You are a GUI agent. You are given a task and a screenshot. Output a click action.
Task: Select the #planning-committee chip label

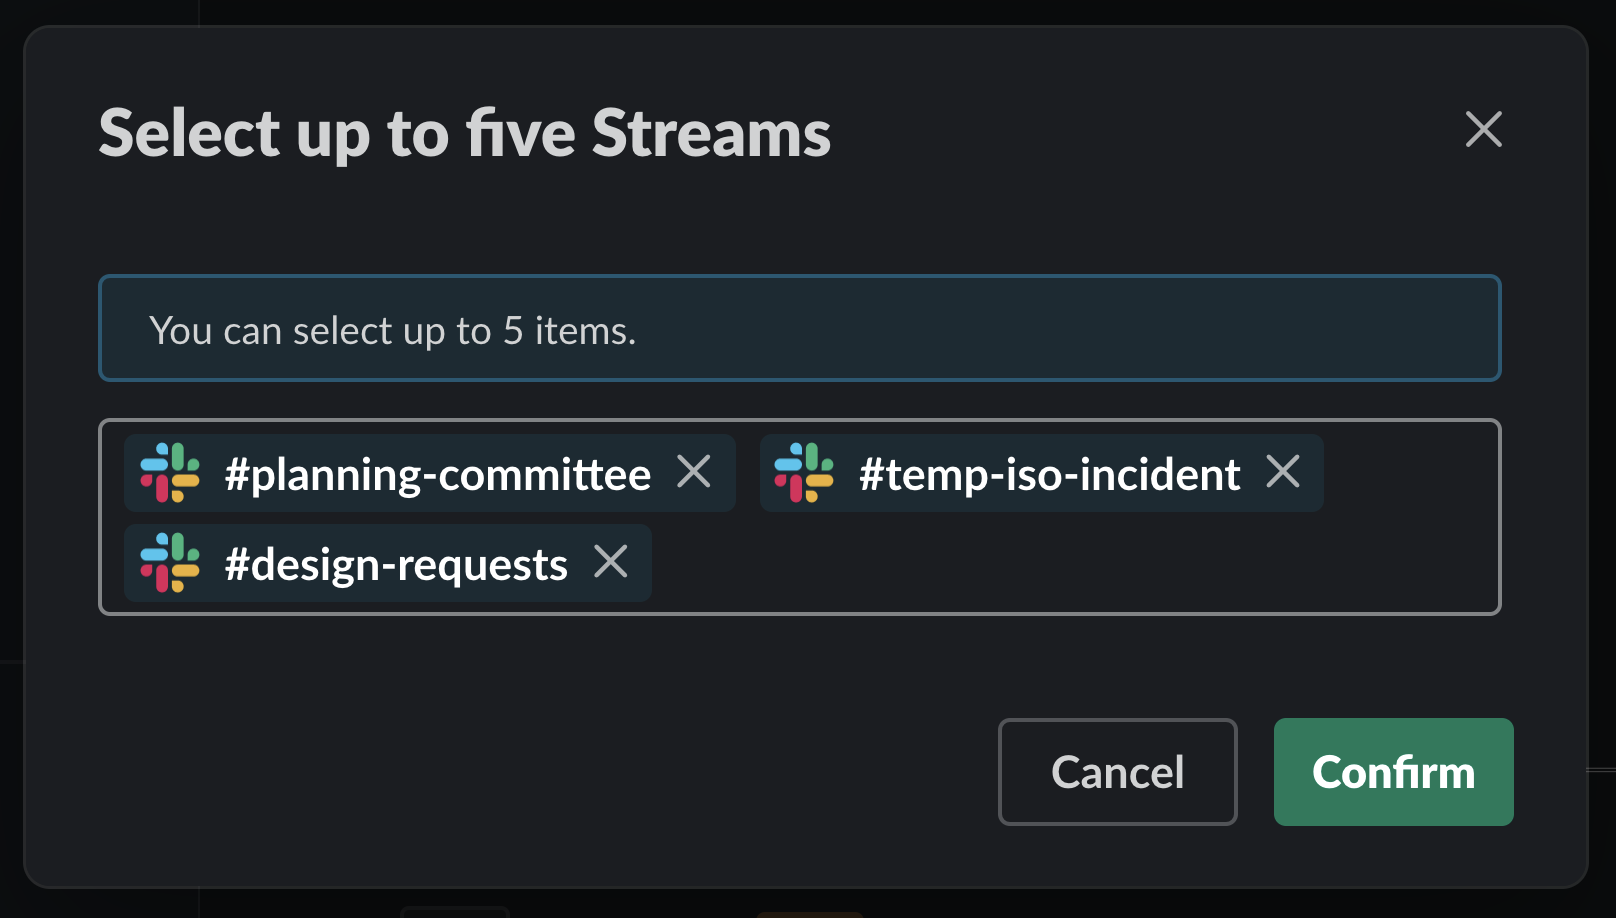(438, 474)
